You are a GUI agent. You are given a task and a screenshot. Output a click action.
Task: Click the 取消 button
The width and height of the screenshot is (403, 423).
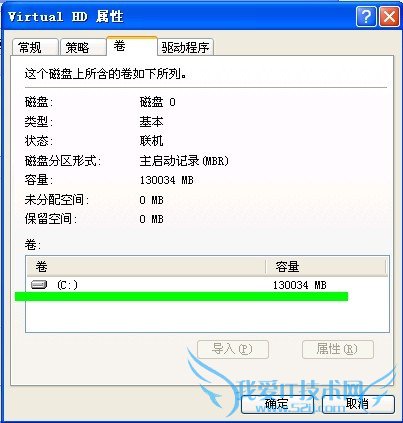coord(358,404)
